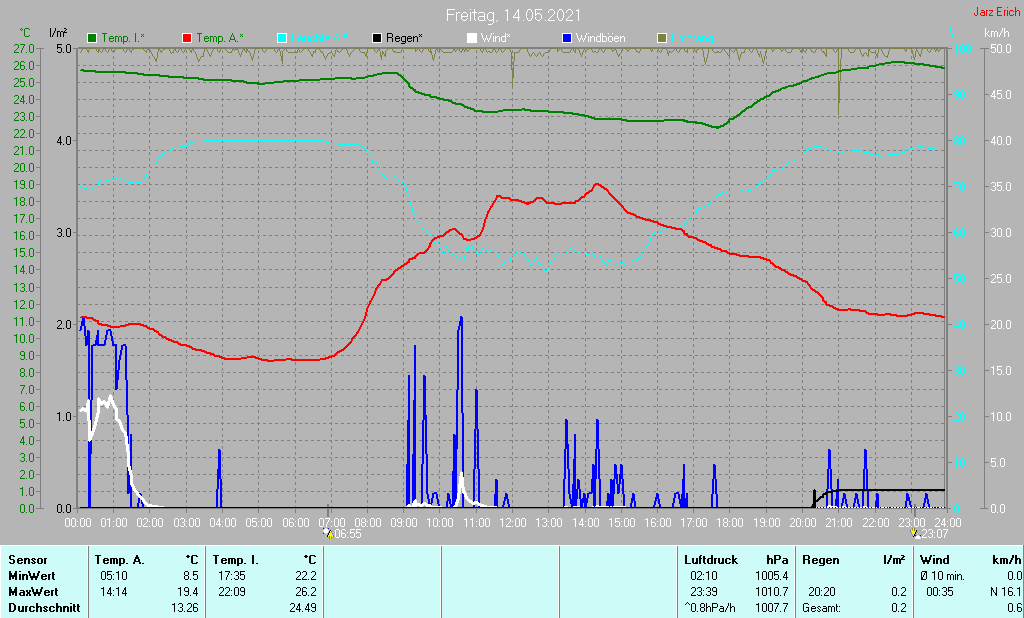
Task: Click the blue Windböen legend swatch
Action: tap(567, 39)
